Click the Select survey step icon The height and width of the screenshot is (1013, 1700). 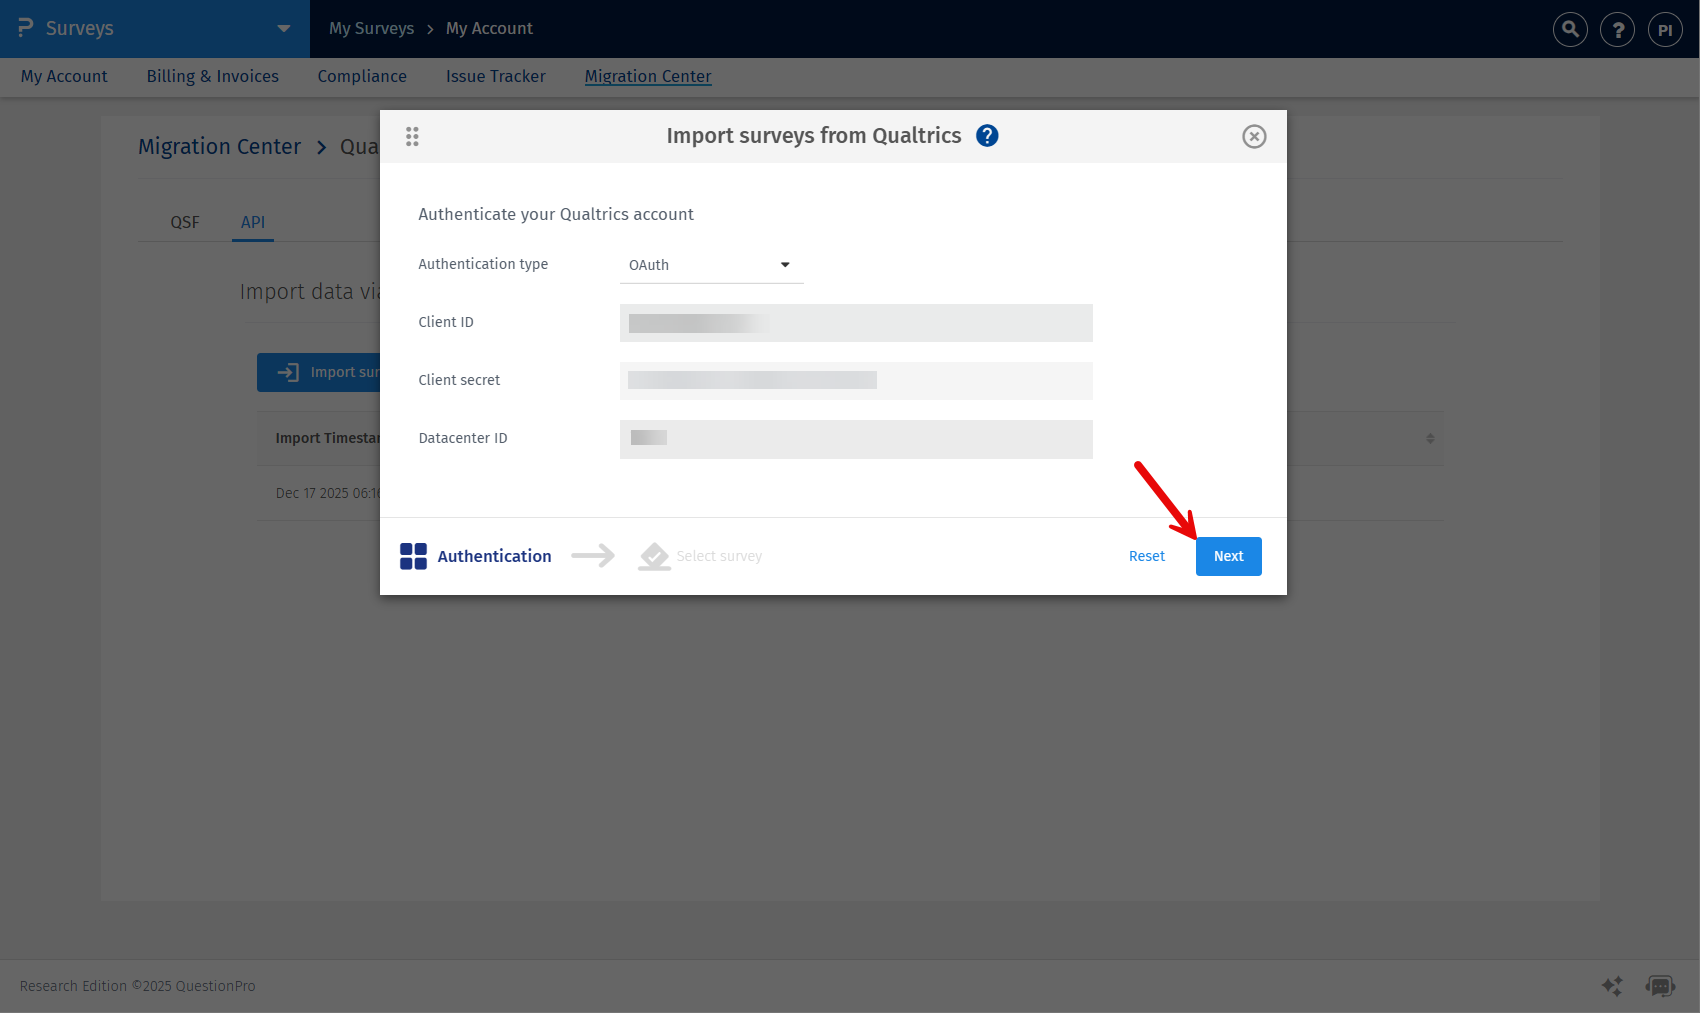tap(654, 556)
